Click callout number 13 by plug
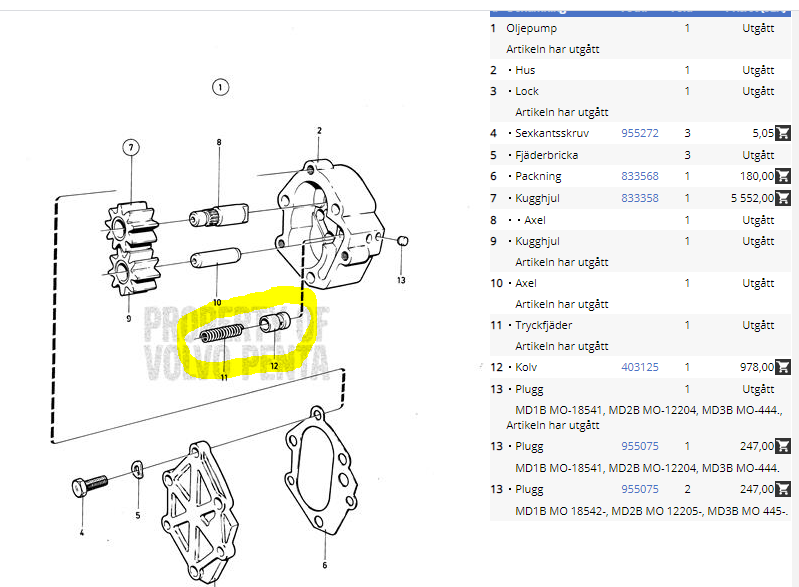Screen dimensions: 799x587 tap(401, 280)
